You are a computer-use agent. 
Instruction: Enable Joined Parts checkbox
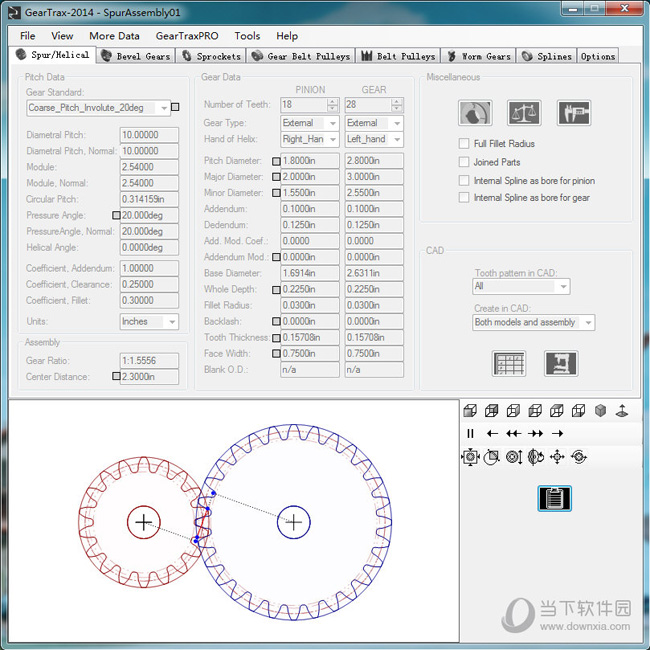click(x=464, y=162)
